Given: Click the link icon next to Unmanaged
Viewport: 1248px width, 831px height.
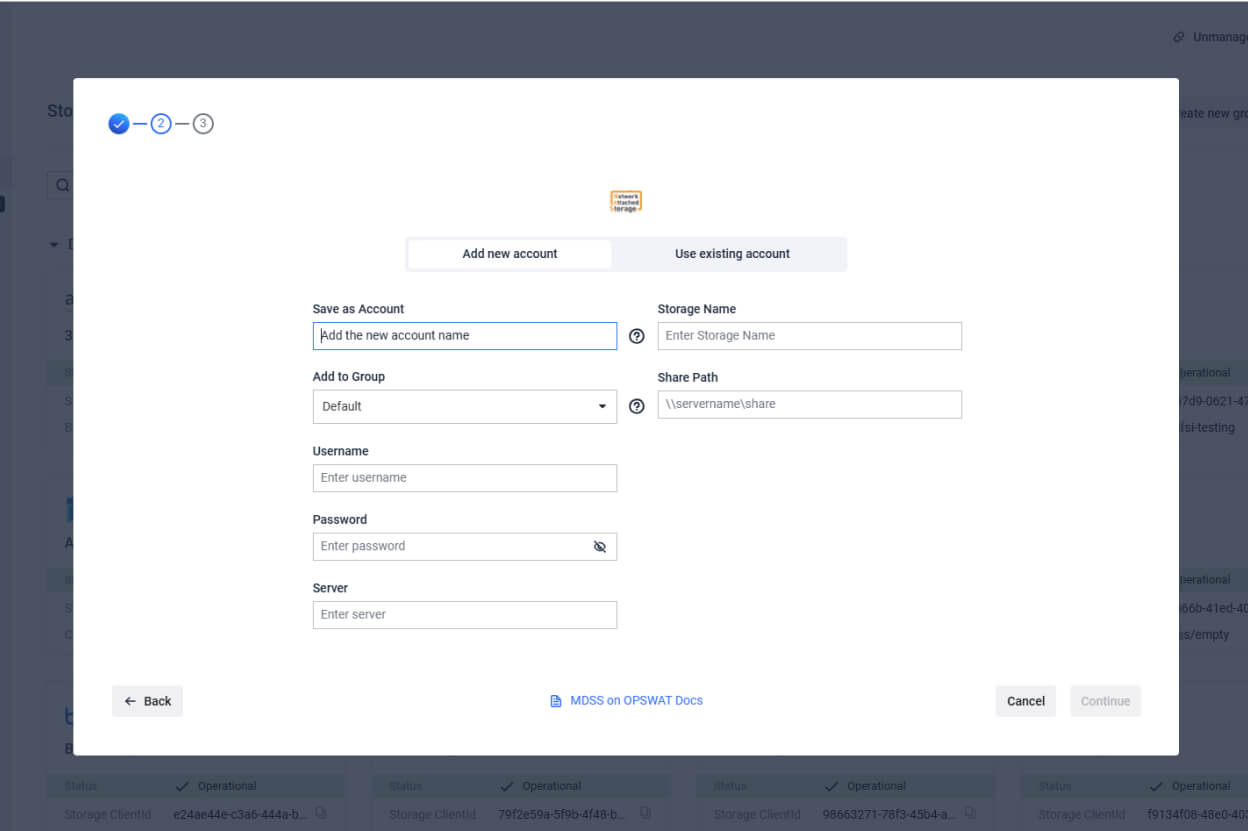Looking at the screenshot, I should point(1178,36).
